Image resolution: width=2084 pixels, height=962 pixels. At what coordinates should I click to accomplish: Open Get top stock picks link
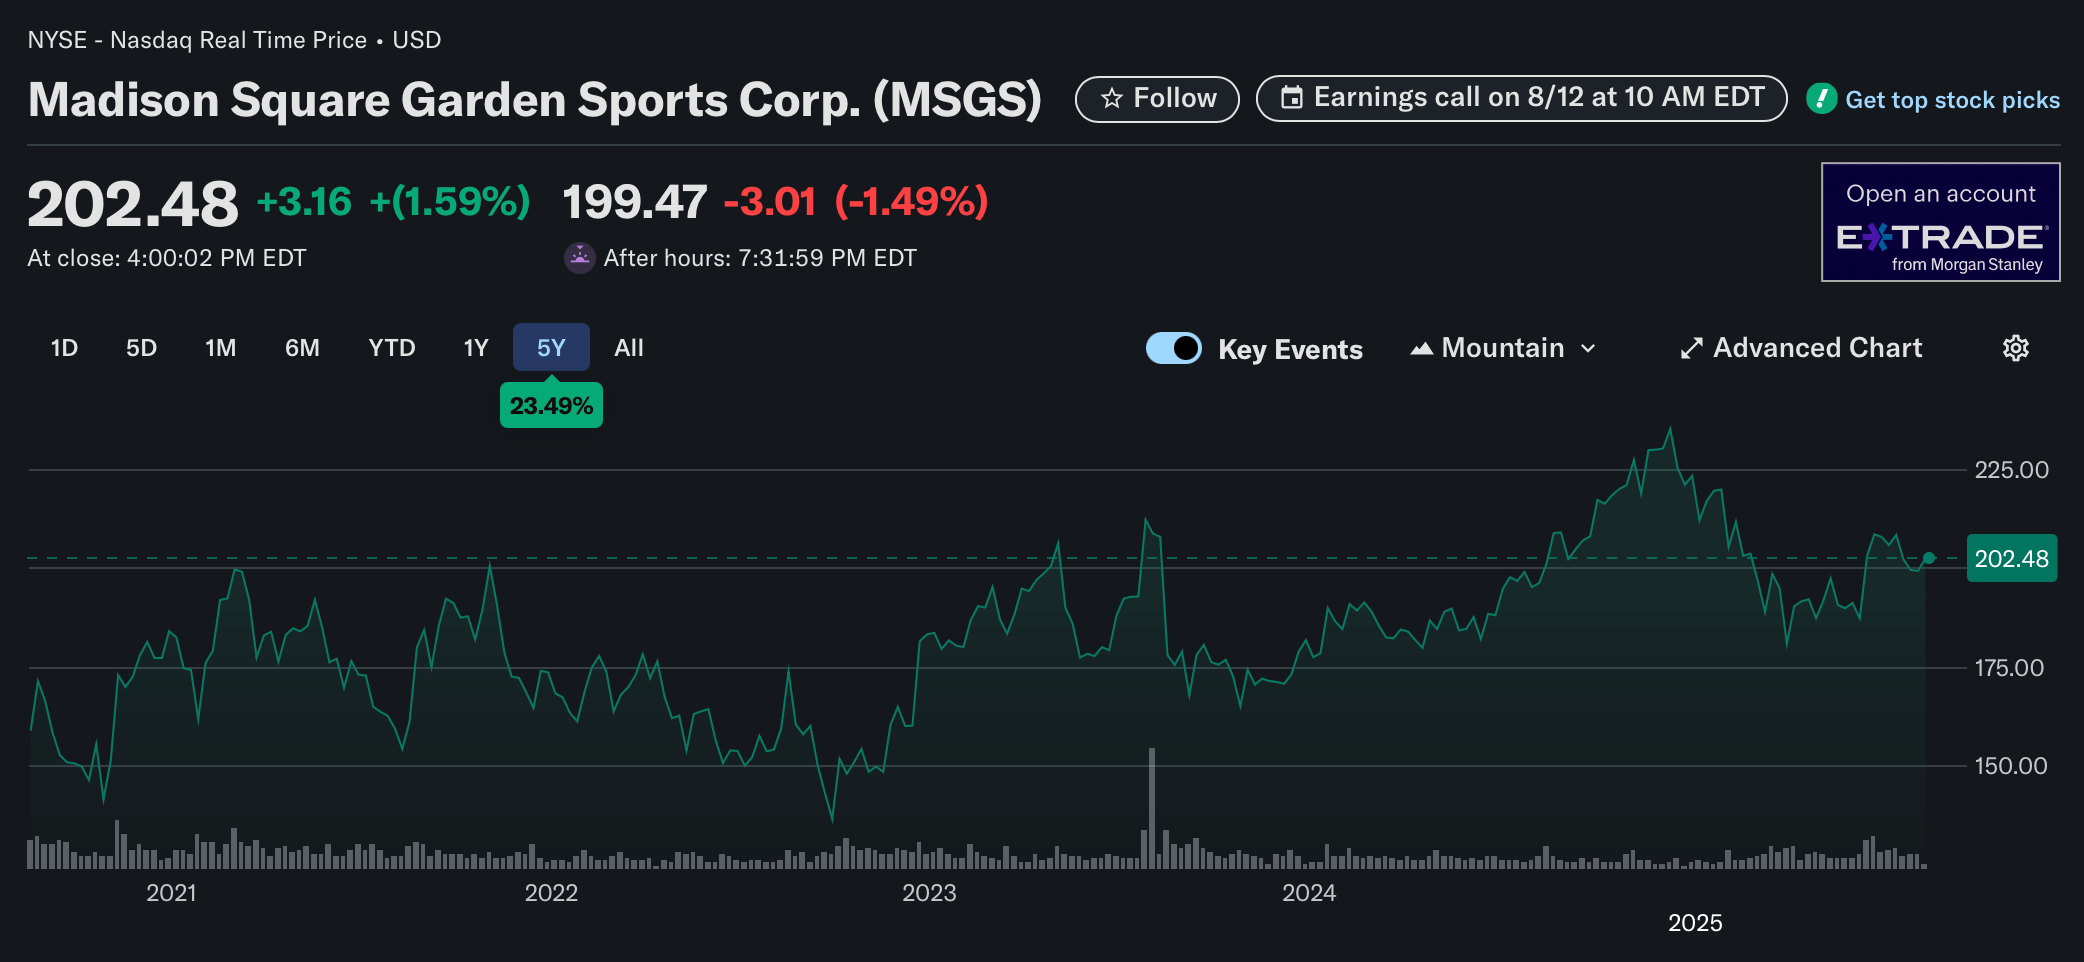1952,100
